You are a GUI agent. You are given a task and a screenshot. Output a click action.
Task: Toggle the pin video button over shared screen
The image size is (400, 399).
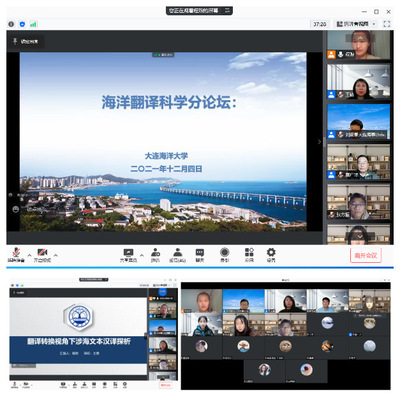[x=25, y=41]
